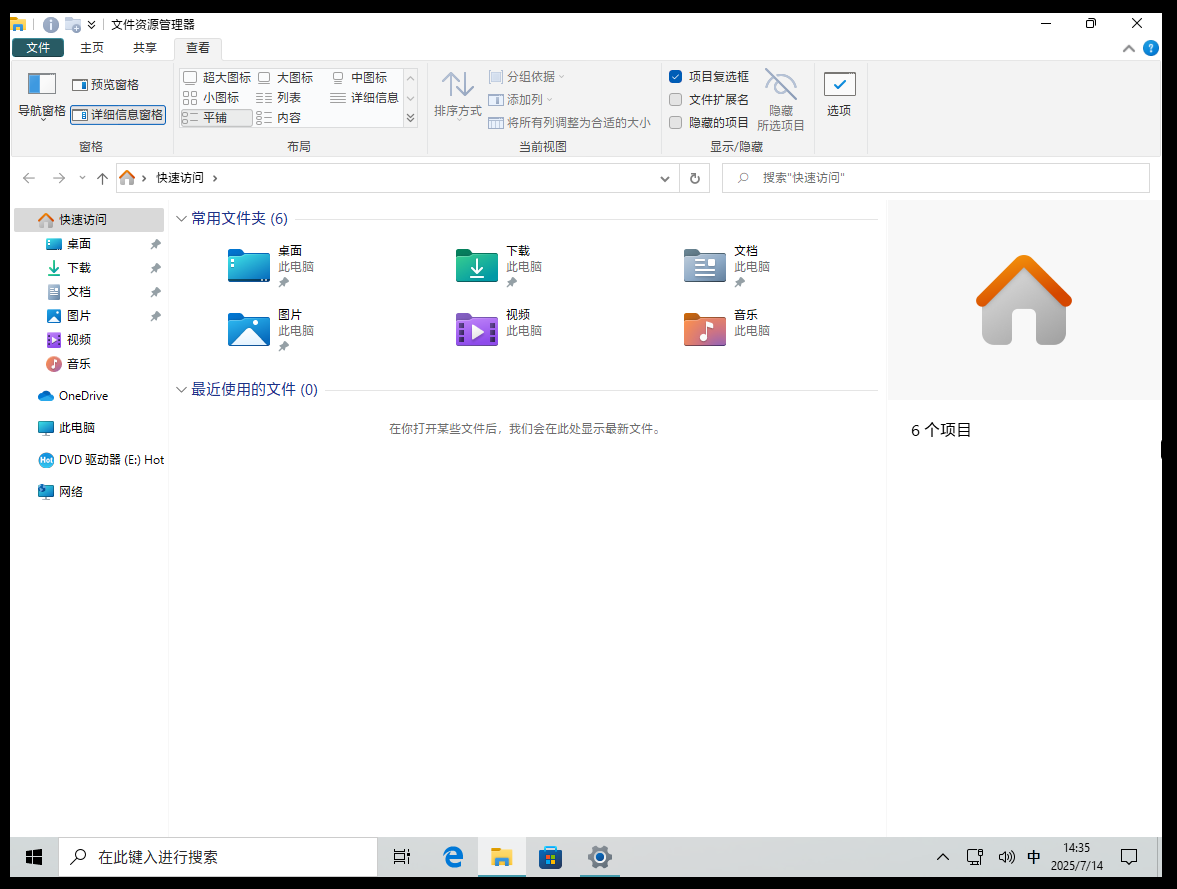Click the 隐藏所选项目 hide selected items icon

(780, 86)
